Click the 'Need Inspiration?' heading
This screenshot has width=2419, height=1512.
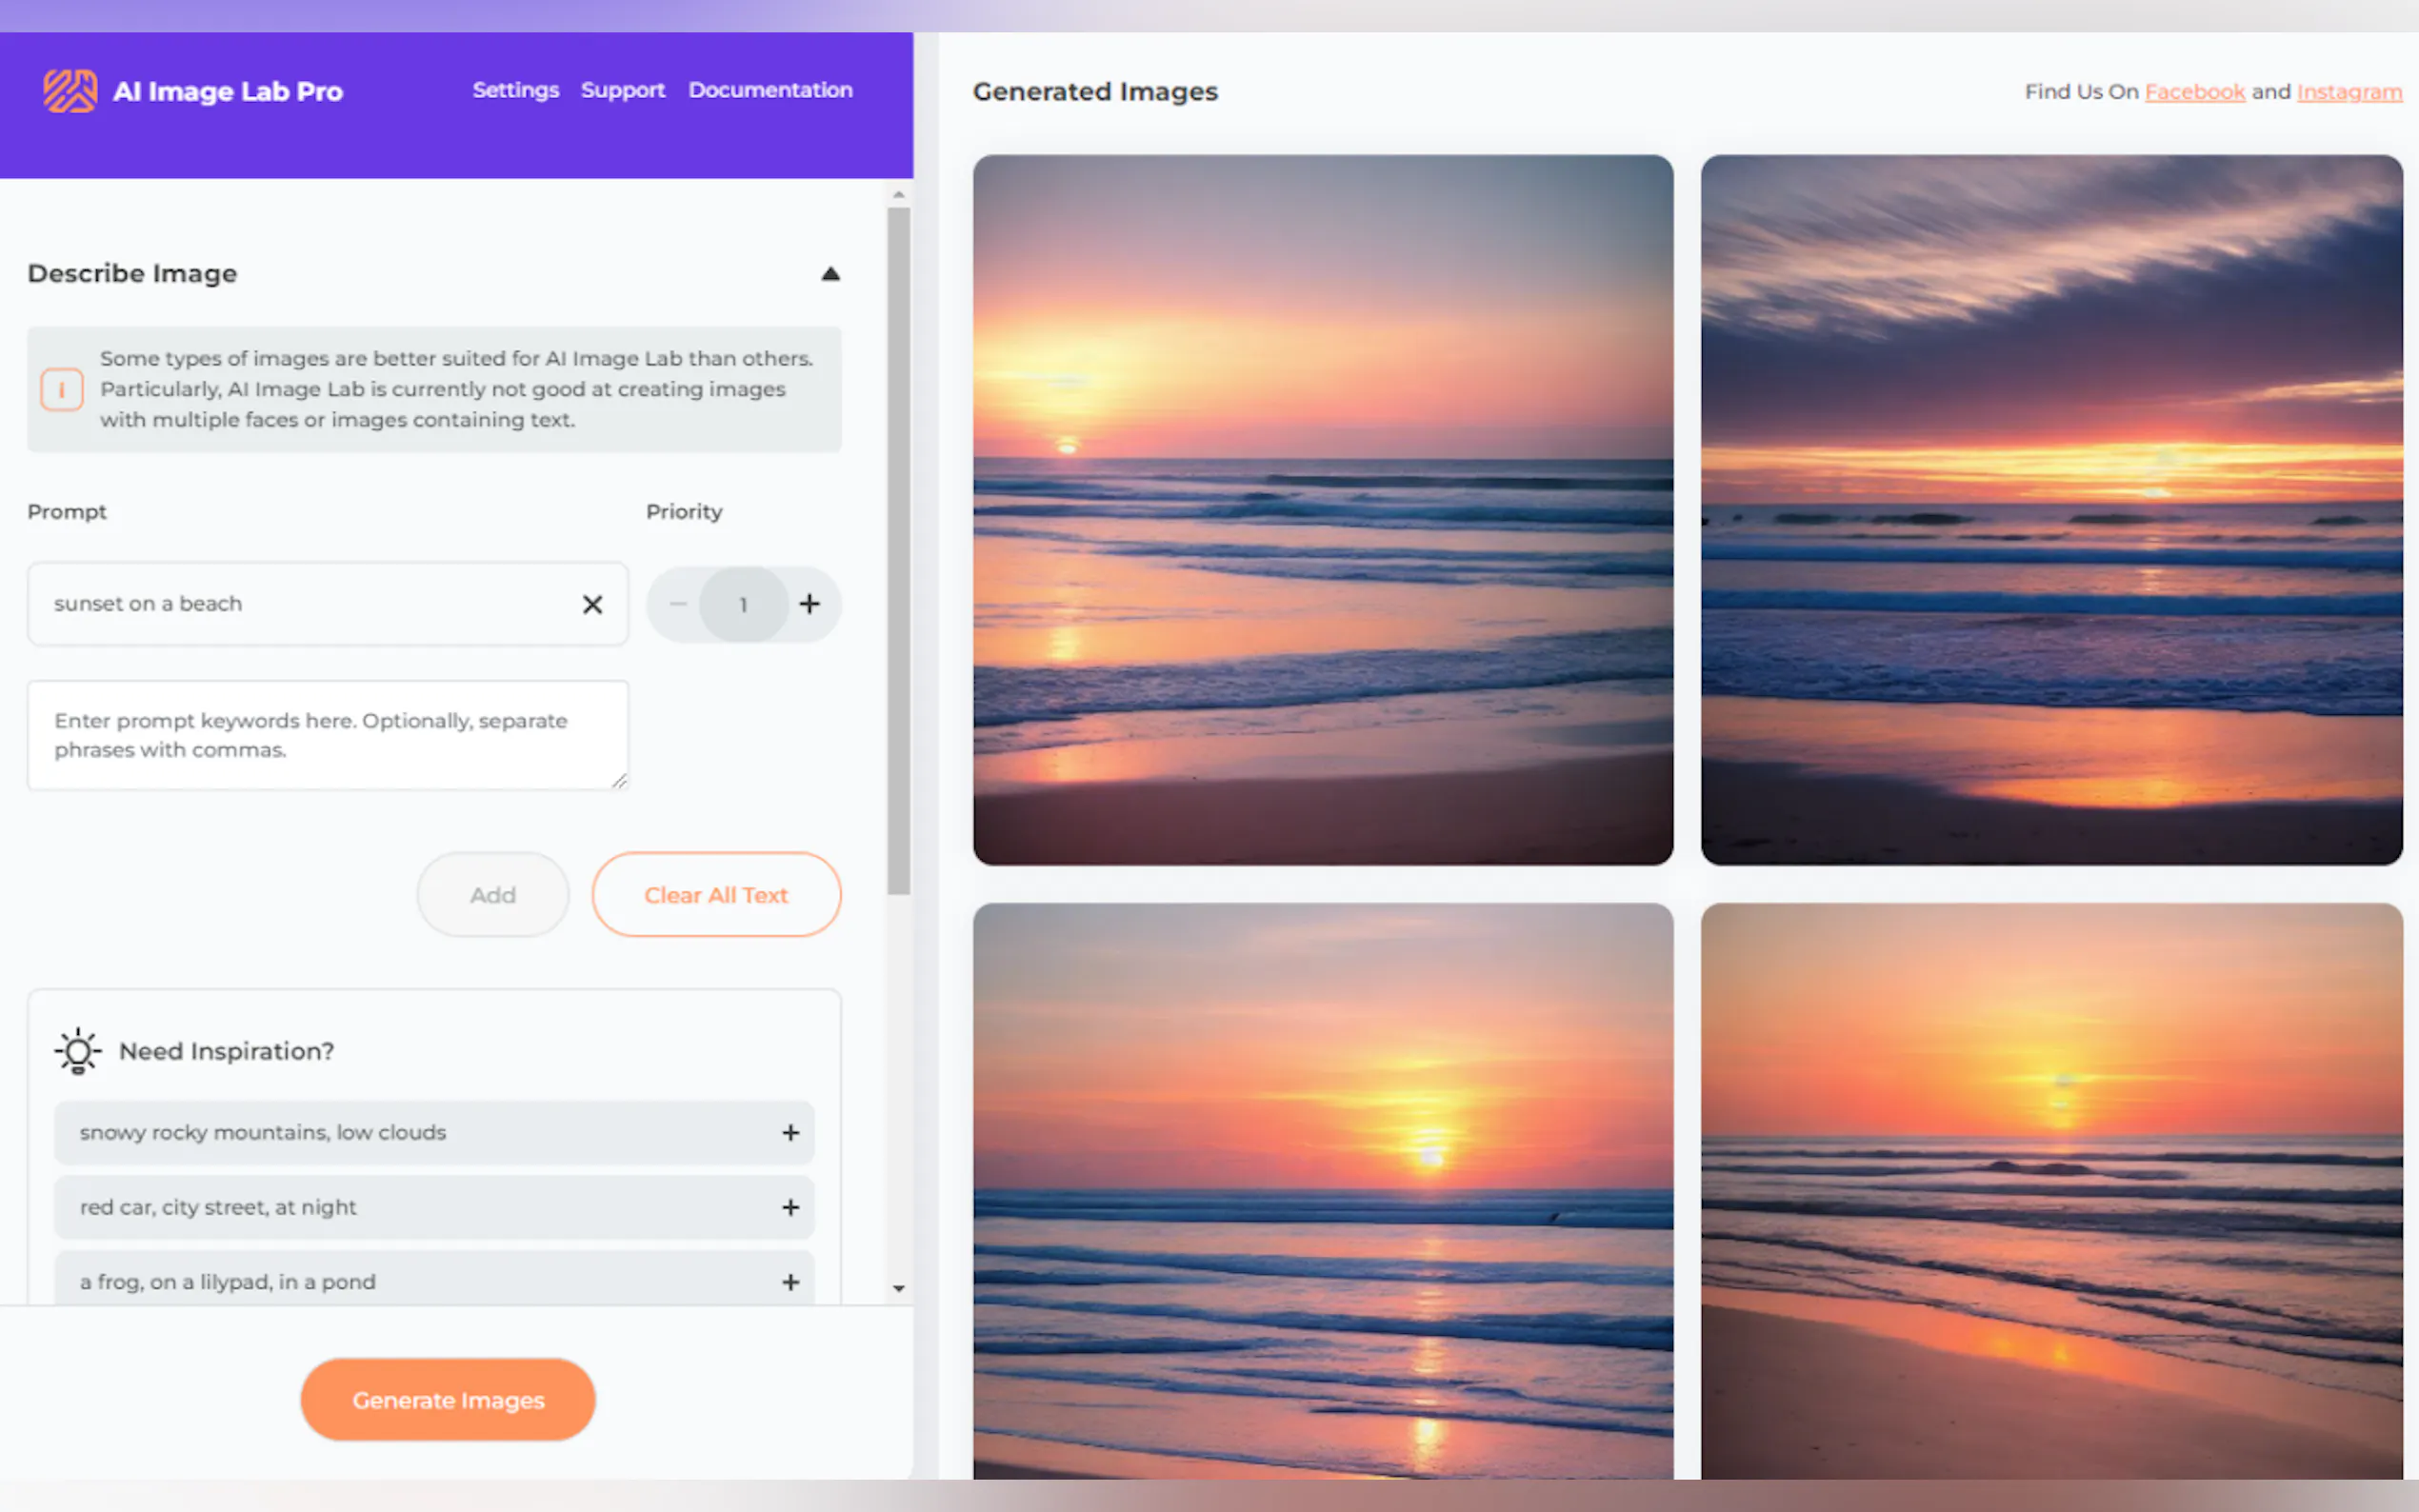click(227, 1051)
